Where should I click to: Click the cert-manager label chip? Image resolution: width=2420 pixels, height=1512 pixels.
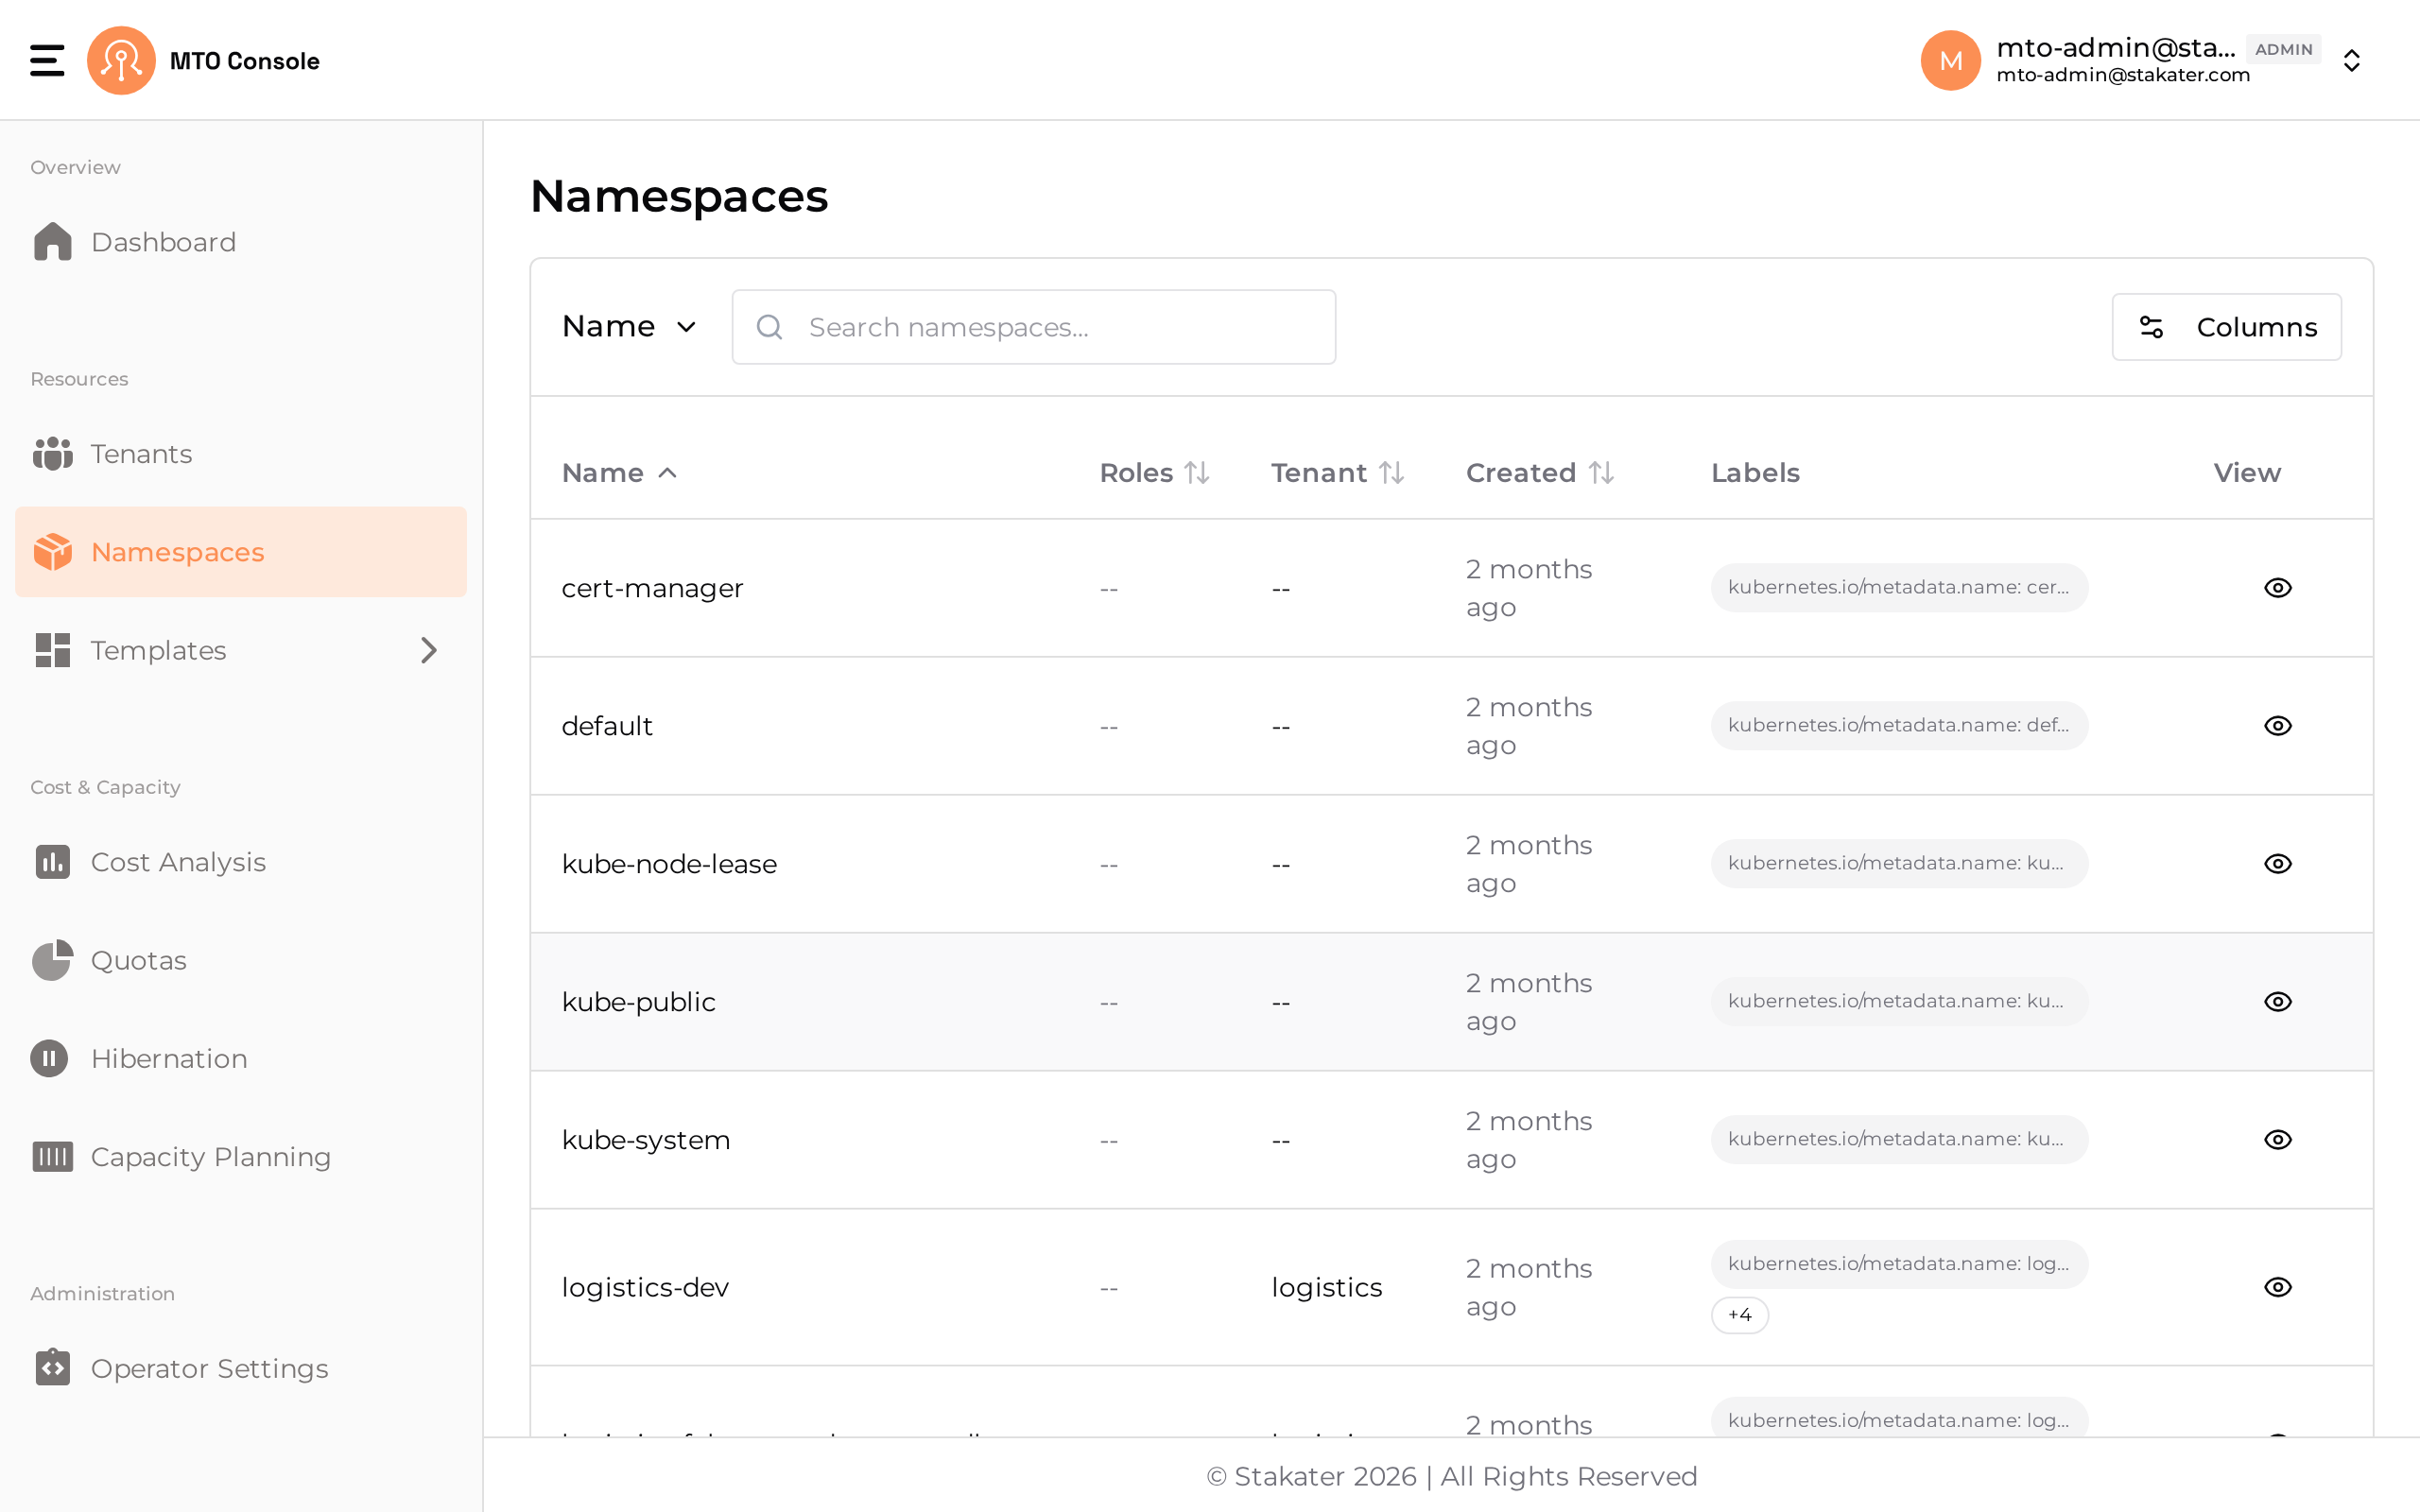1899,588
